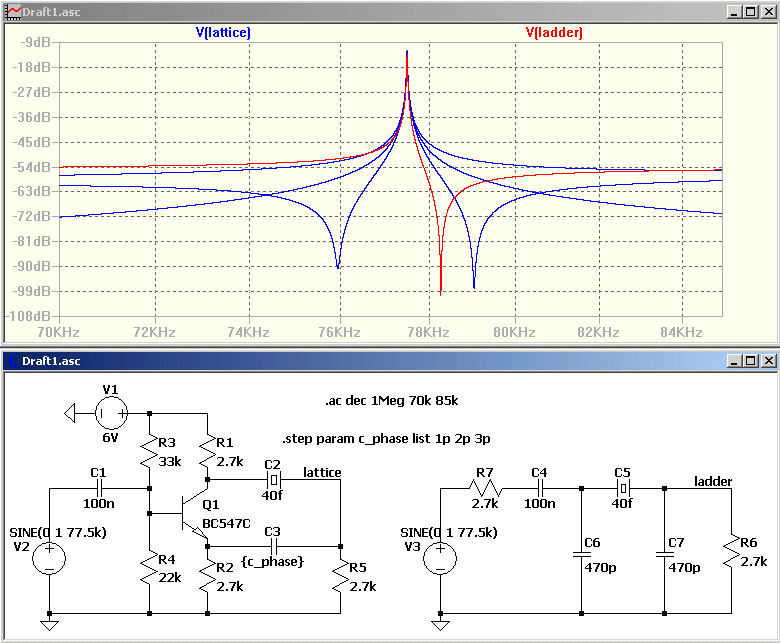Viewport: 780px width, 643px height.
Task: Click the -9dB vertical axis label
Action: [35, 43]
